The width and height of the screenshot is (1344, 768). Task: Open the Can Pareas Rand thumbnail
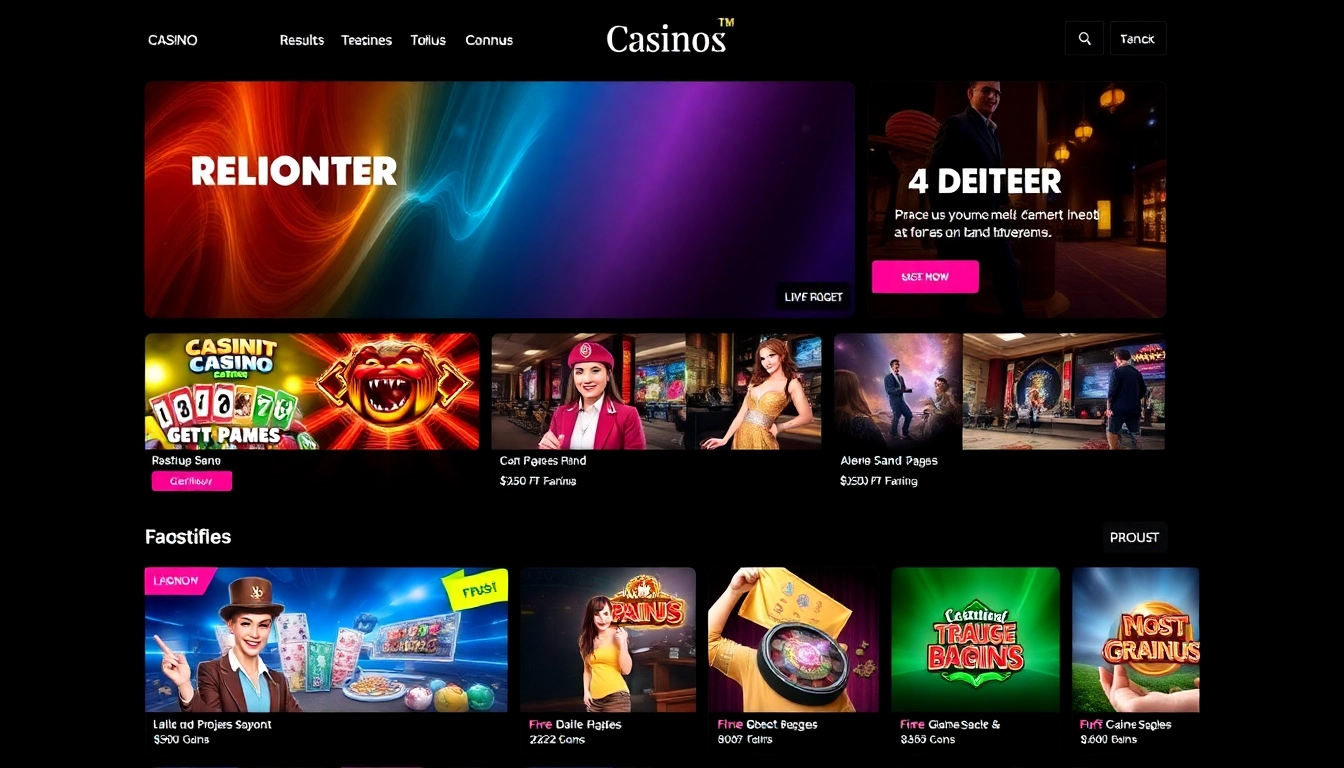click(x=656, y=391)
